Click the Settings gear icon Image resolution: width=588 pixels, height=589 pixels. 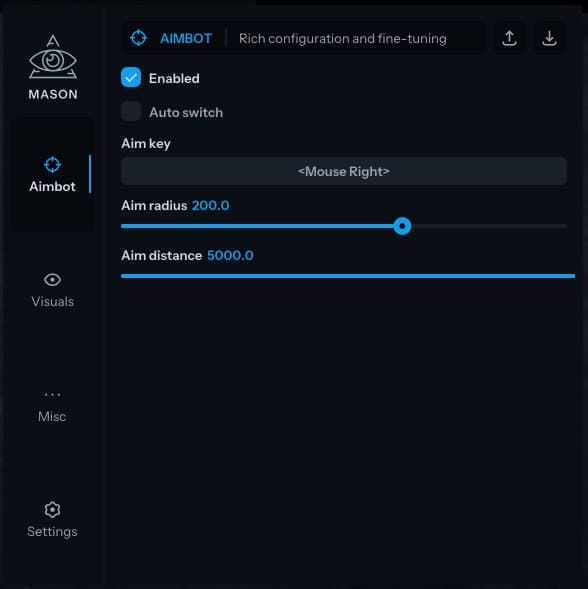click(x=52, y=510)
